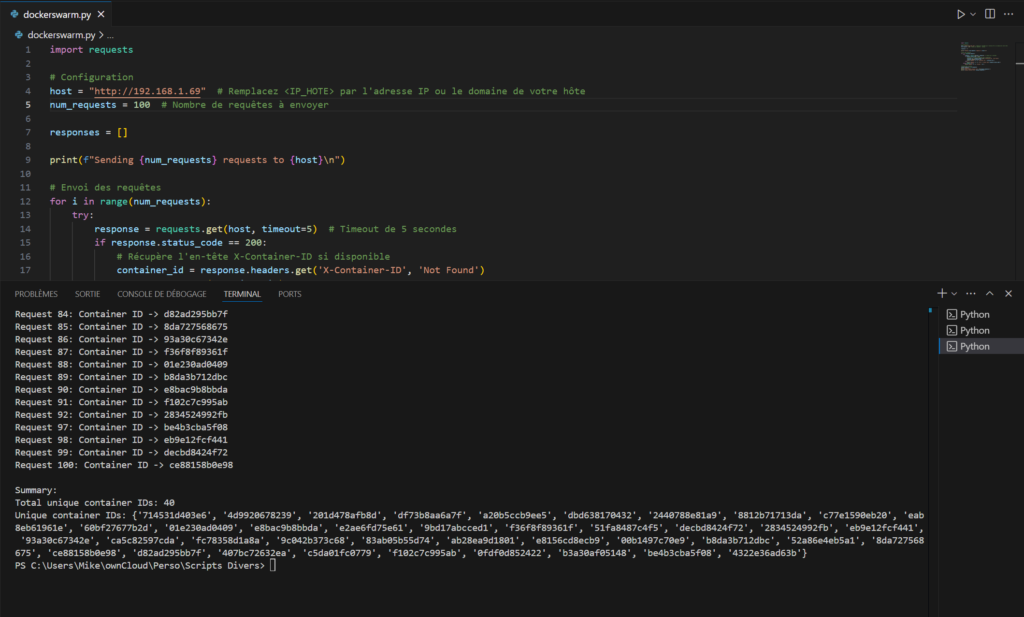Viewport: 1024px width, 617px height.
Task: Click the http://192.168.1.69 host string
Action: pos(147,91)
